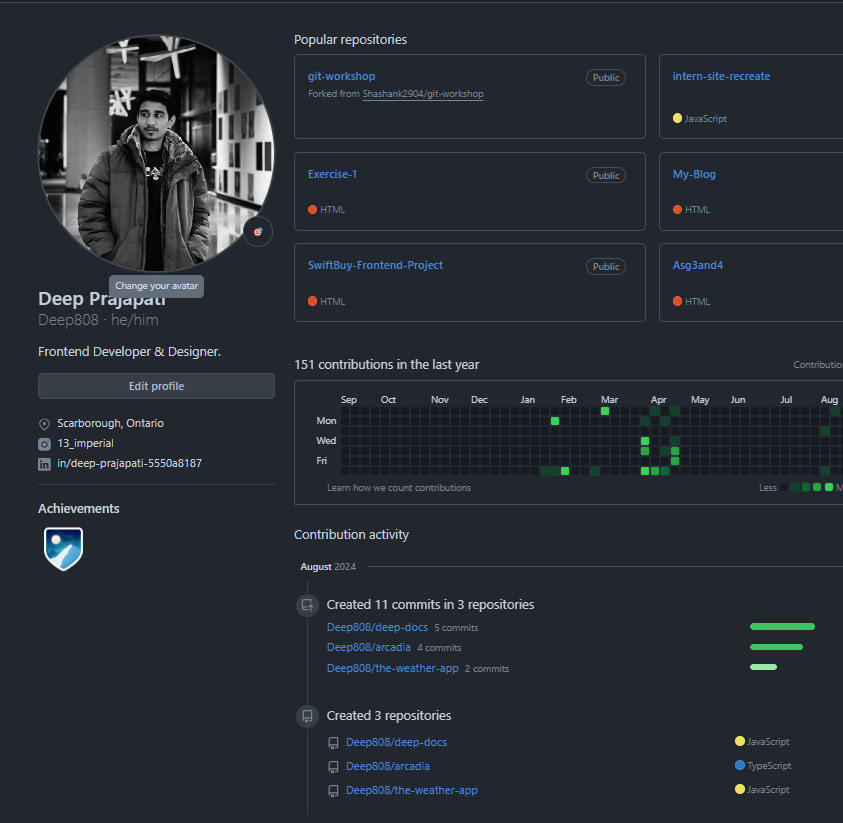Image resolution: width=843 pixels, height=823 pixels.
Task: Click the bright green Monday cell under Feb
Action: (555, 421)
